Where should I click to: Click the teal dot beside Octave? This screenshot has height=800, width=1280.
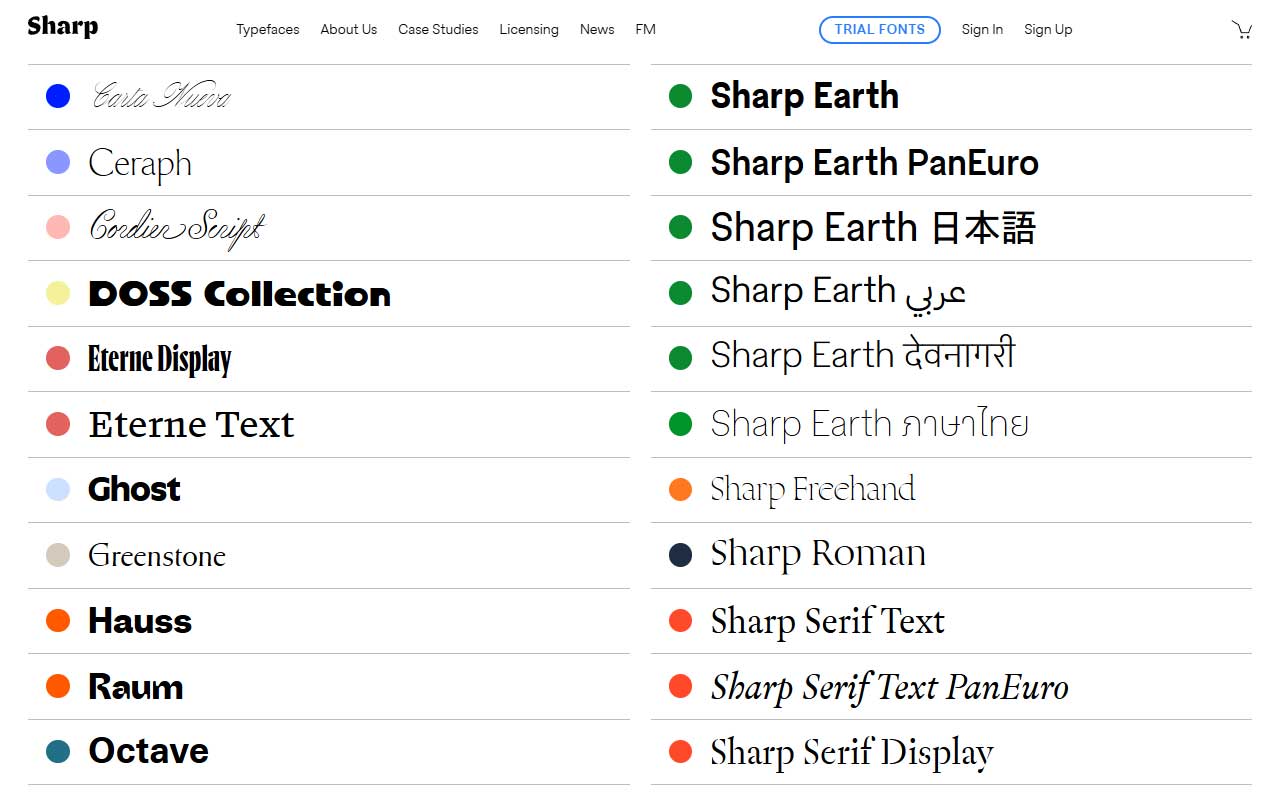tap(58, 750)
